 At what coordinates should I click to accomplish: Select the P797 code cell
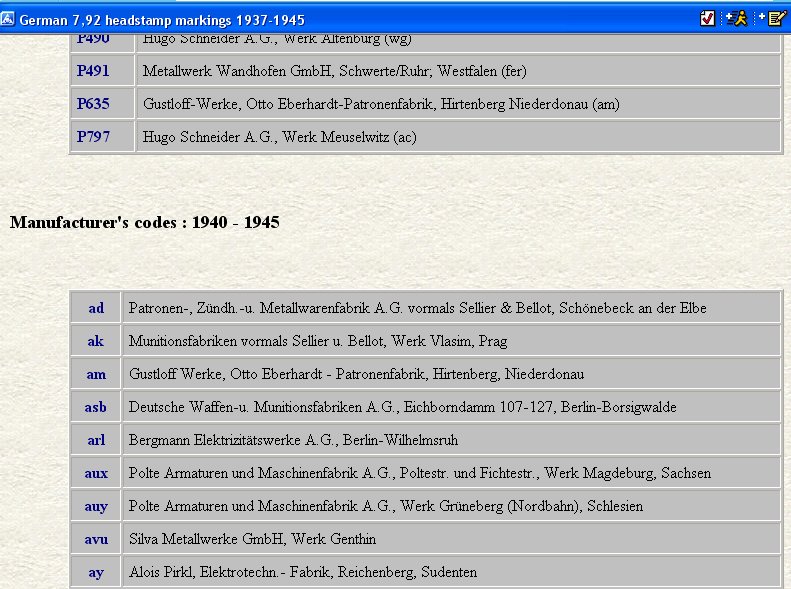pyautogui.click(x=93, y=137)
